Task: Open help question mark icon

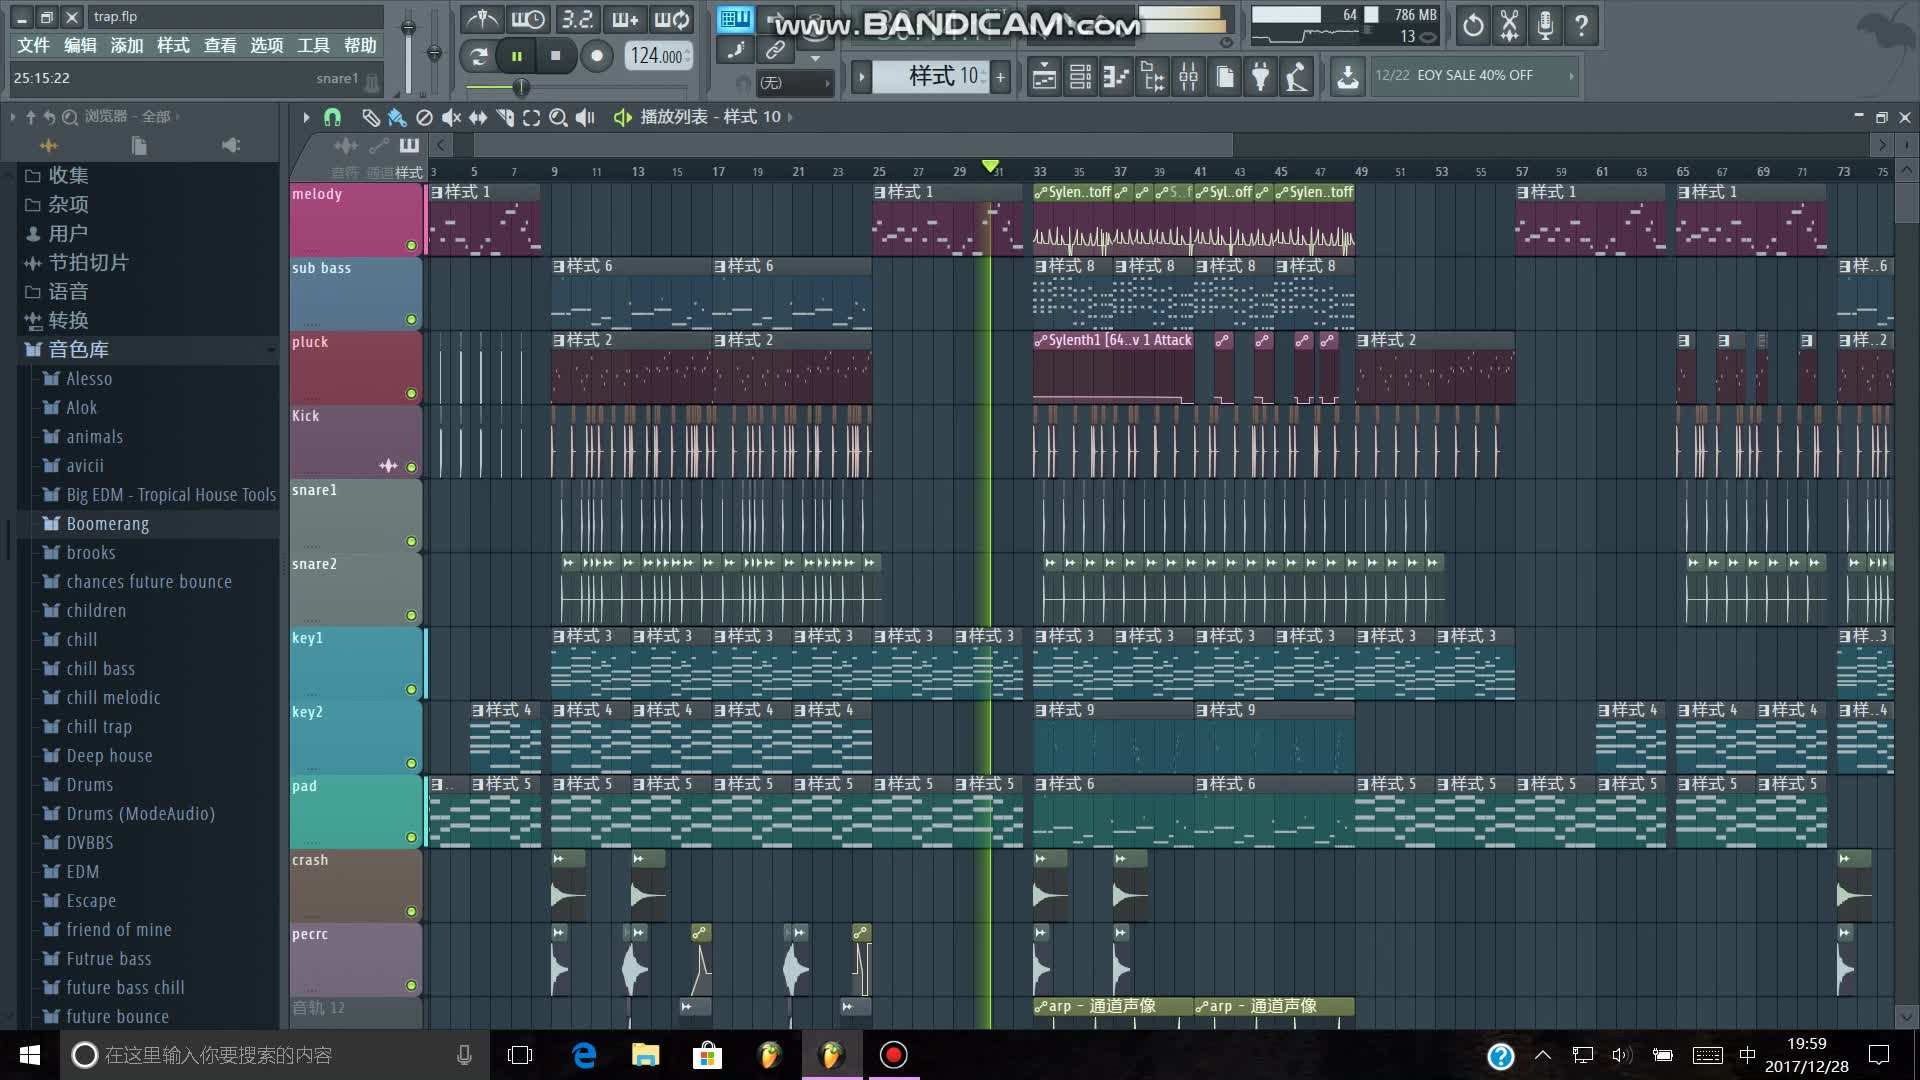Action: [1581, 26]
